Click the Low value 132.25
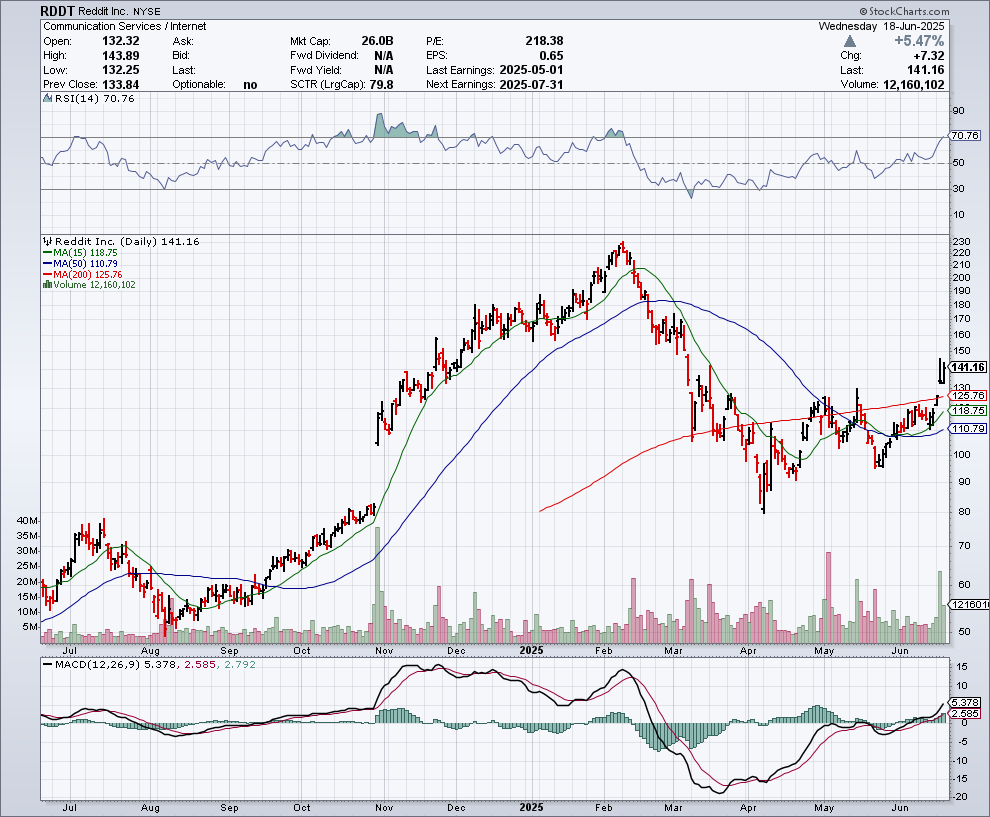990x817 pixels. 121,70
